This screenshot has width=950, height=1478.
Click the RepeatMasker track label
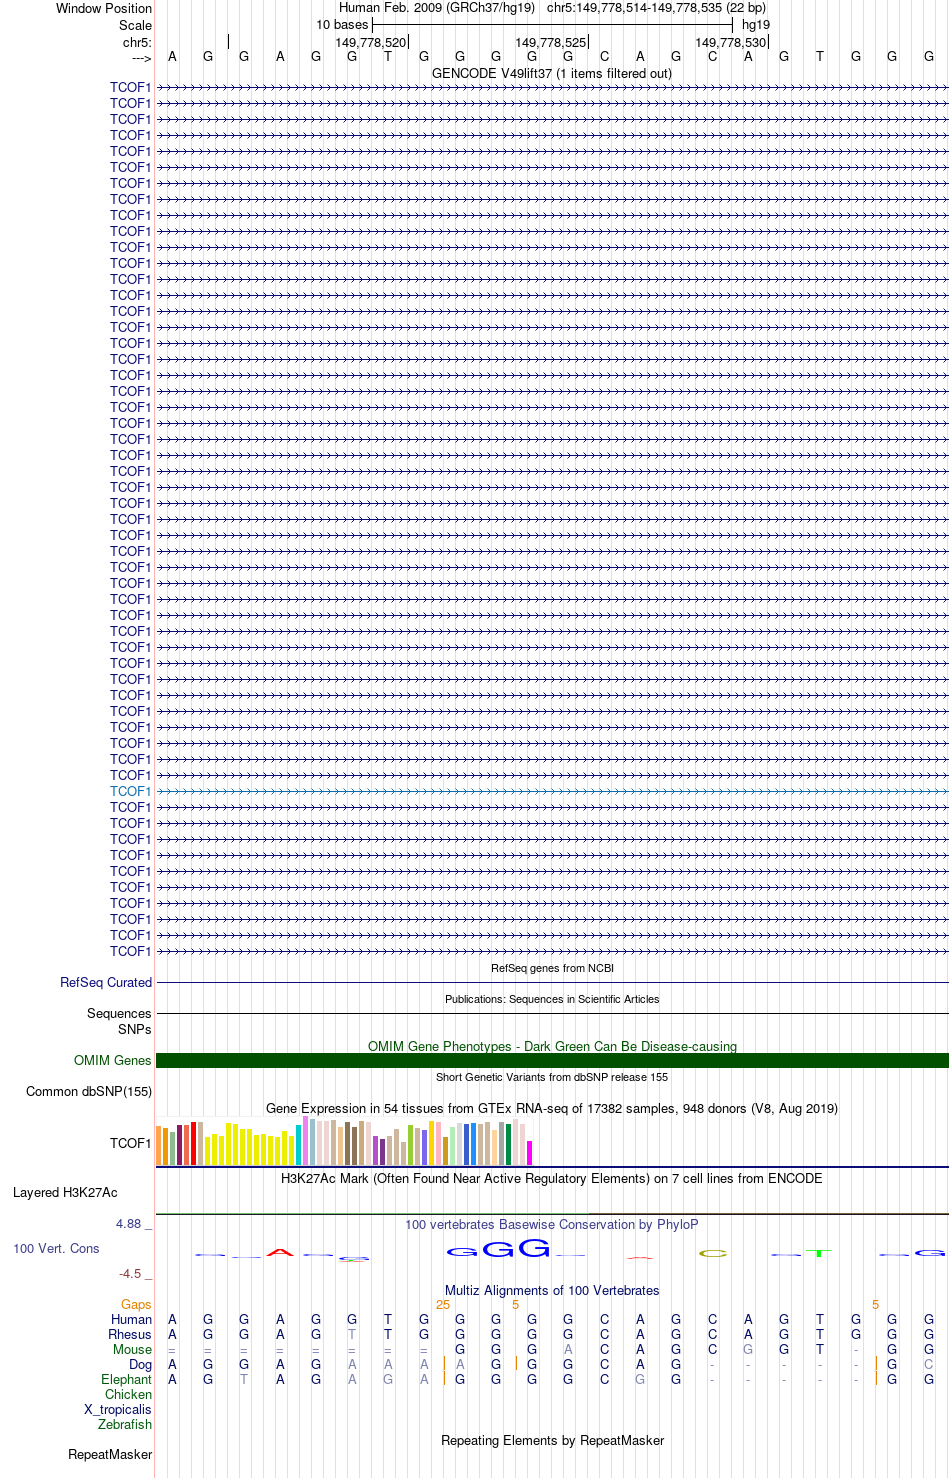110,1454
